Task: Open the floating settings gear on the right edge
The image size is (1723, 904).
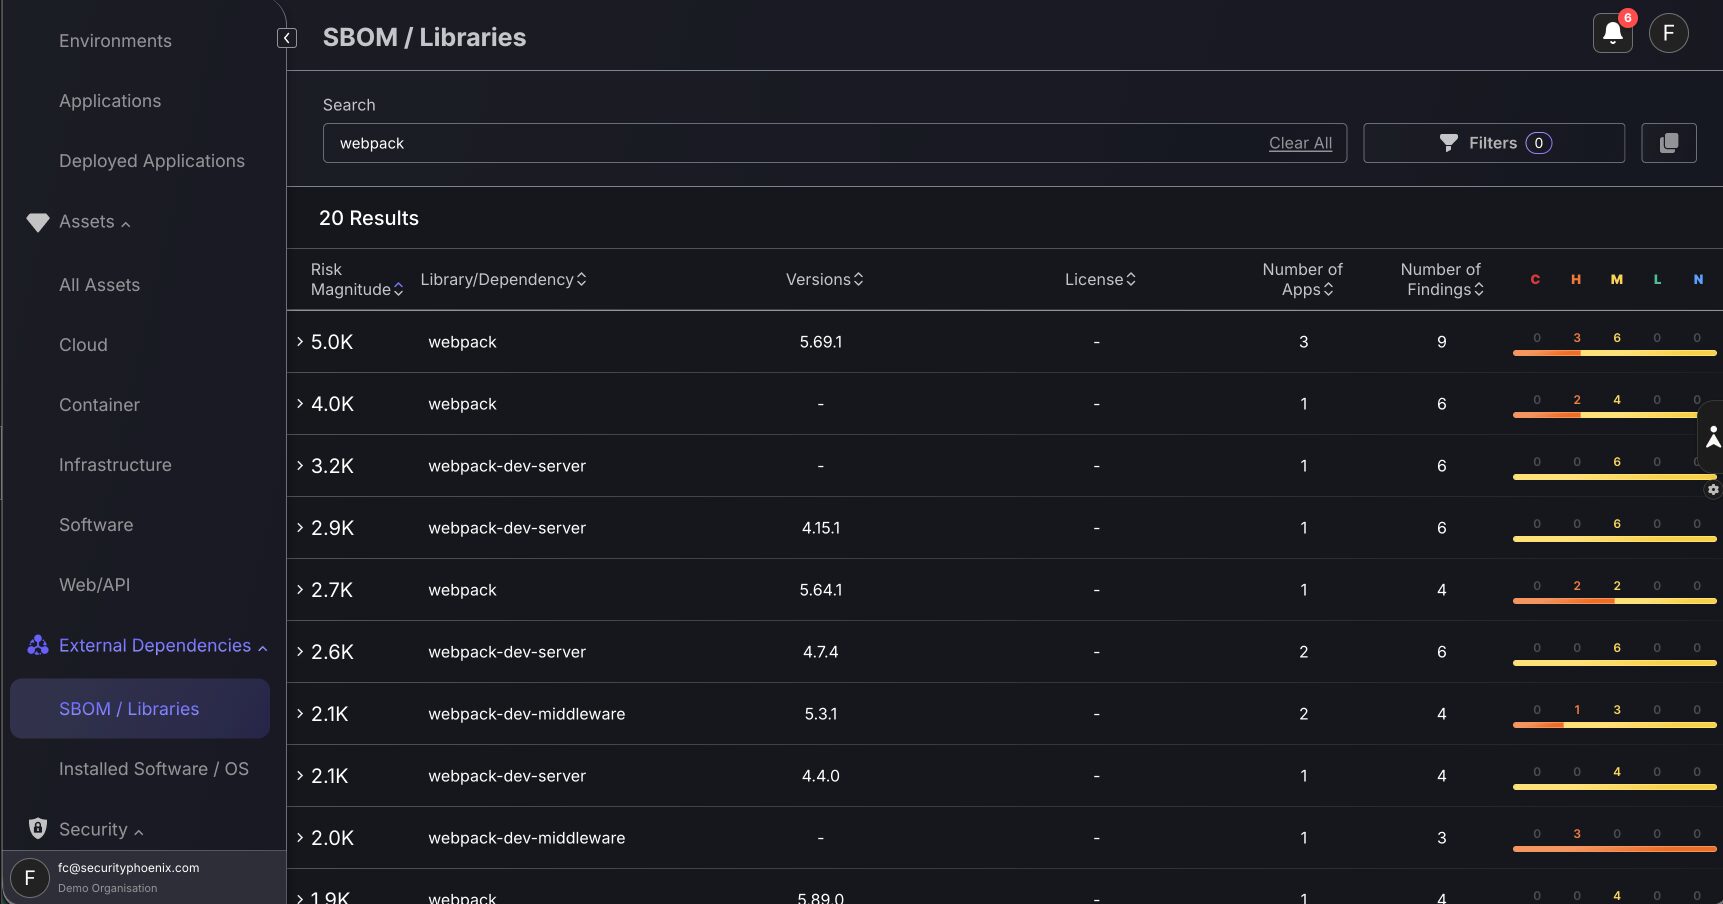Action: click(1712, 490)
